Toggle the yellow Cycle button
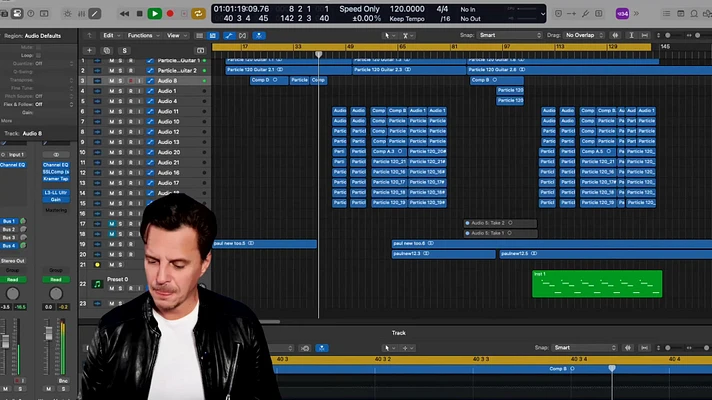The height and width of the screenshot is (400, 712). click(x=198, y=14)
